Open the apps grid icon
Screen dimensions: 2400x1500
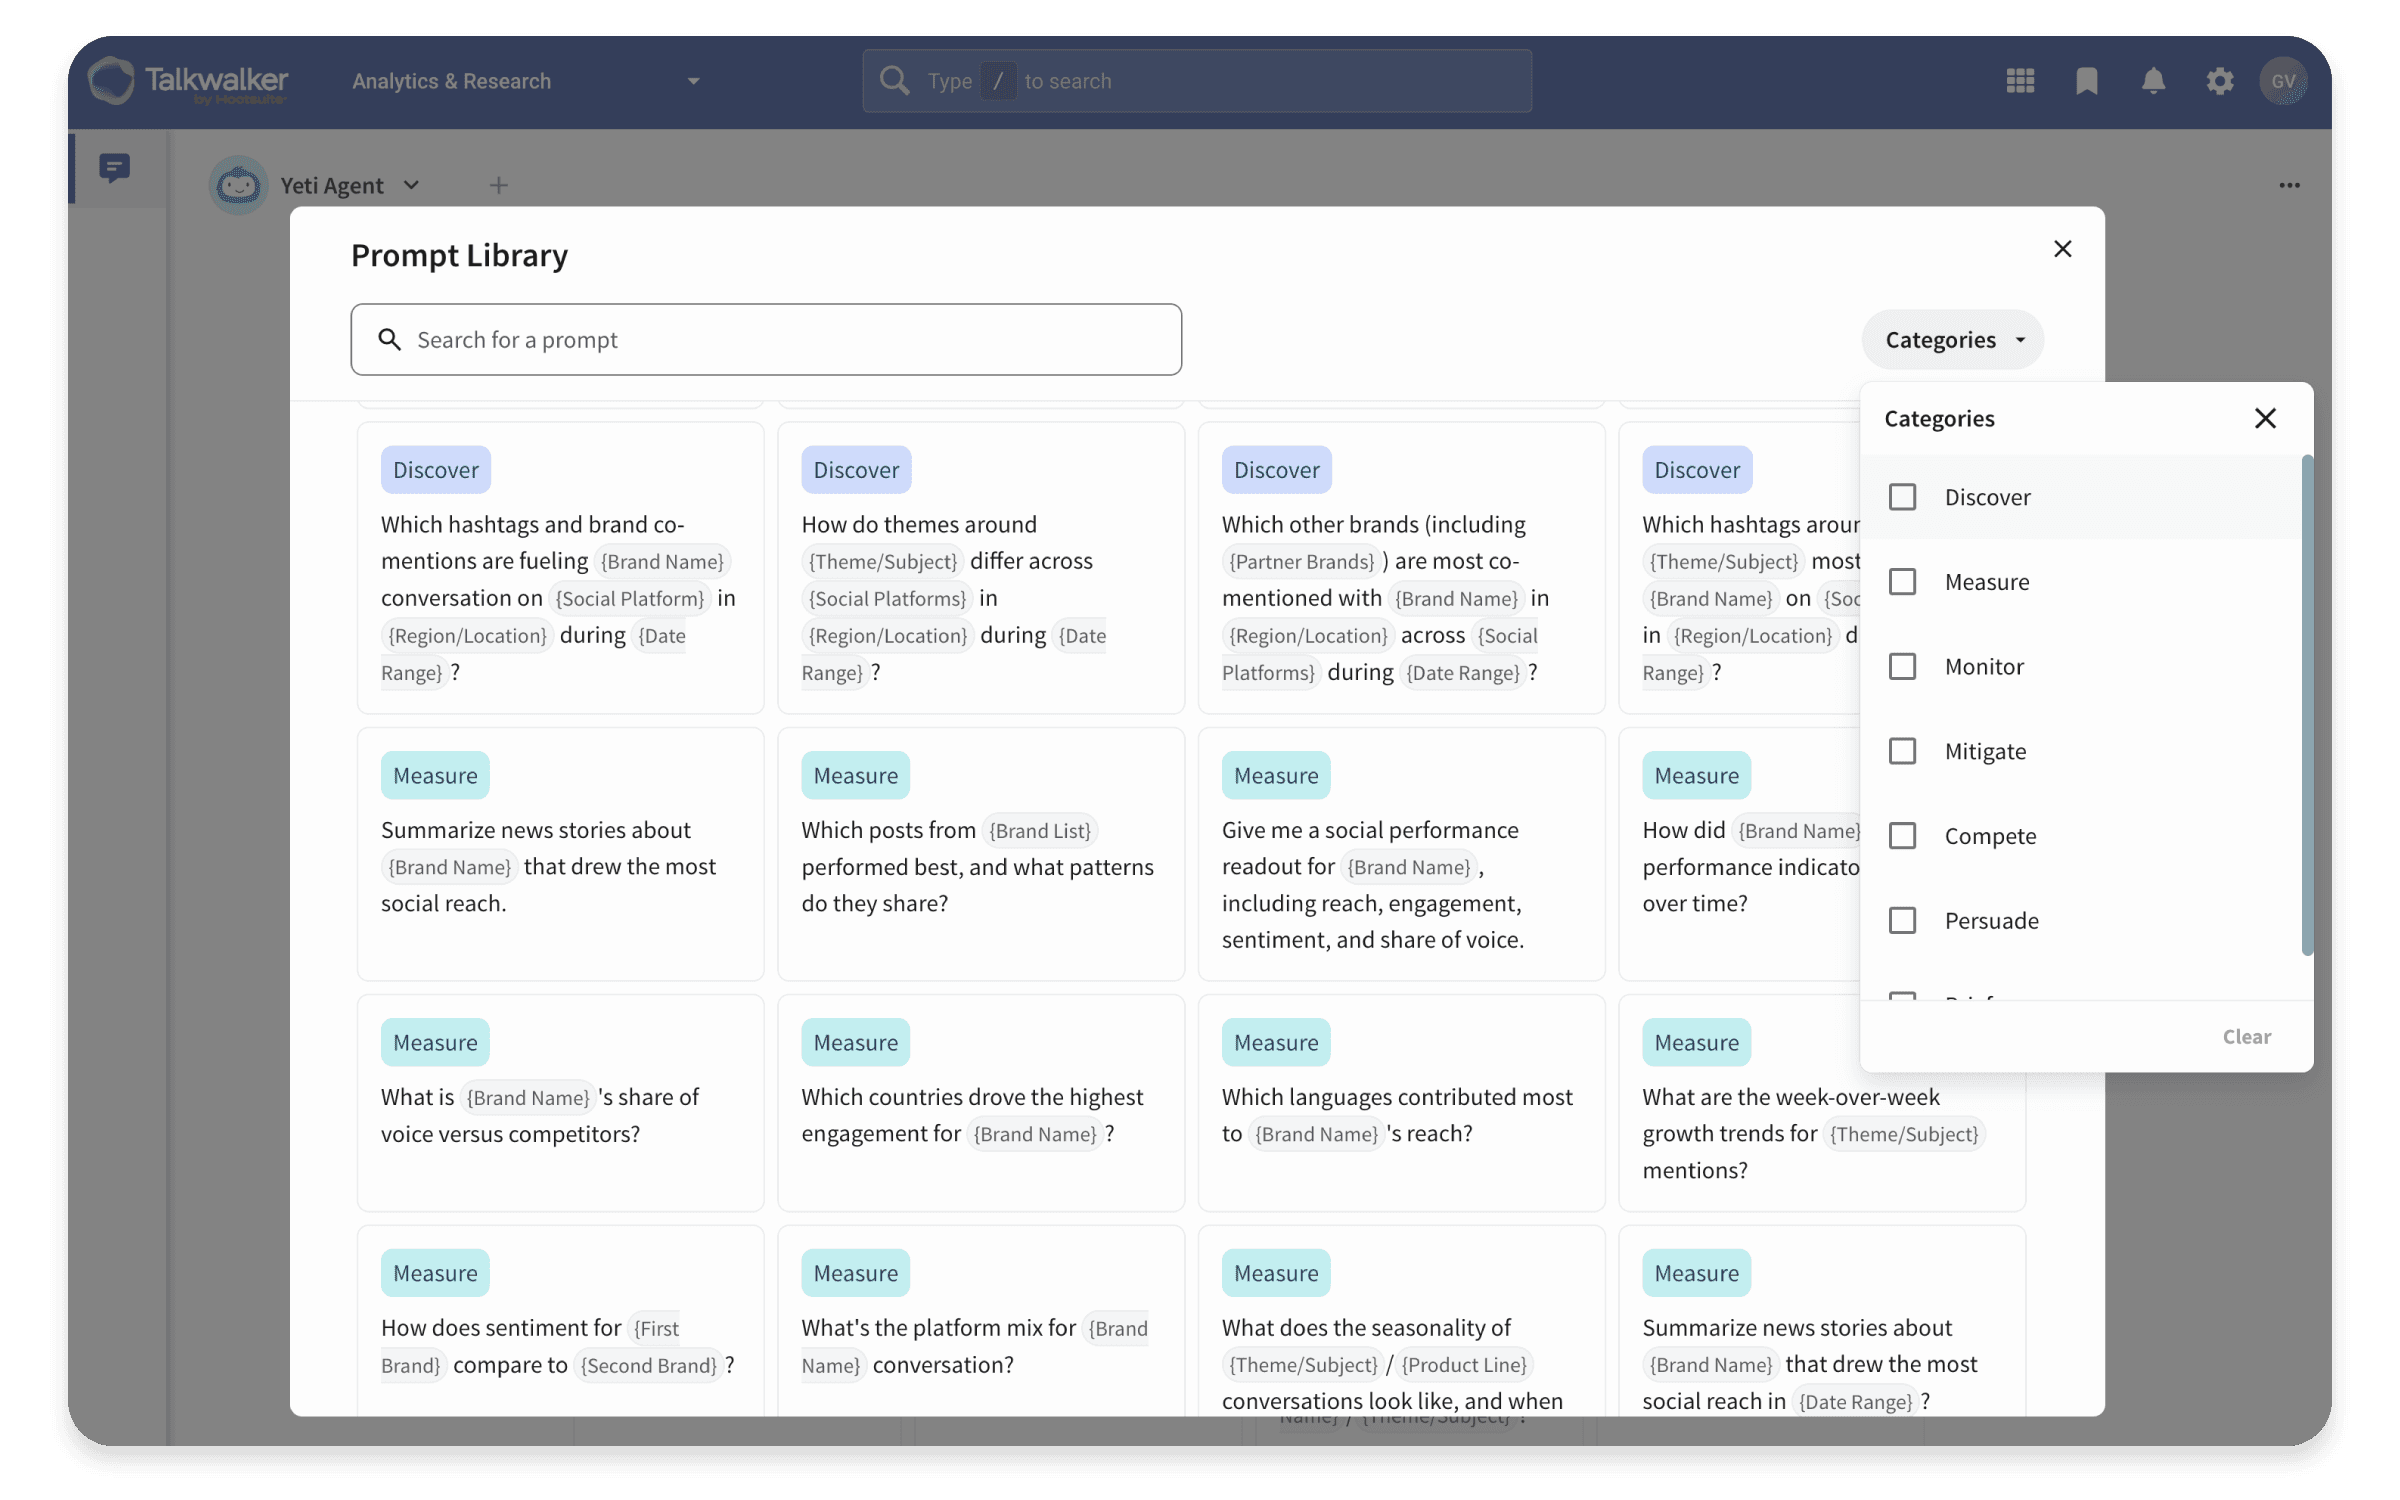pos(2020,81)
